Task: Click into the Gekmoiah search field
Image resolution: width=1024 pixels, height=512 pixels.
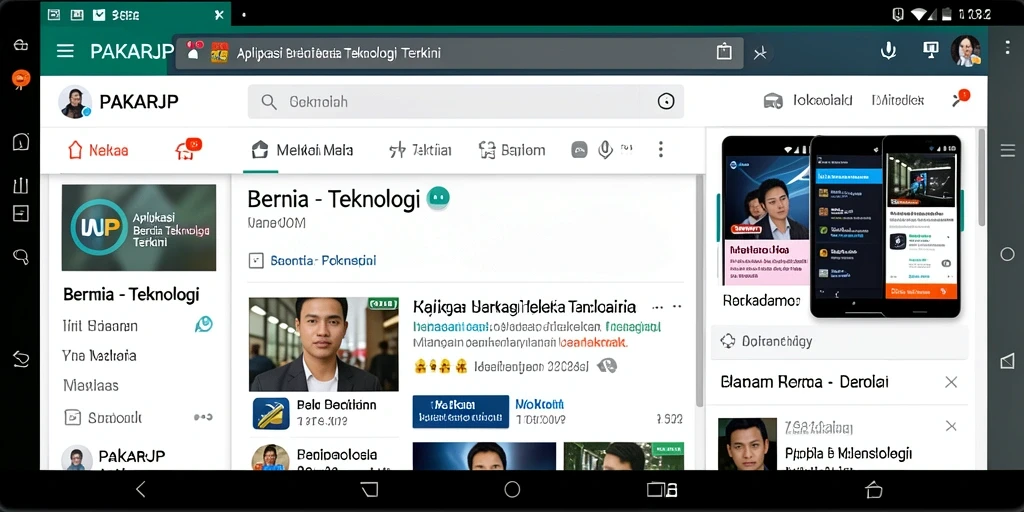Action: [x=466, y=102]
